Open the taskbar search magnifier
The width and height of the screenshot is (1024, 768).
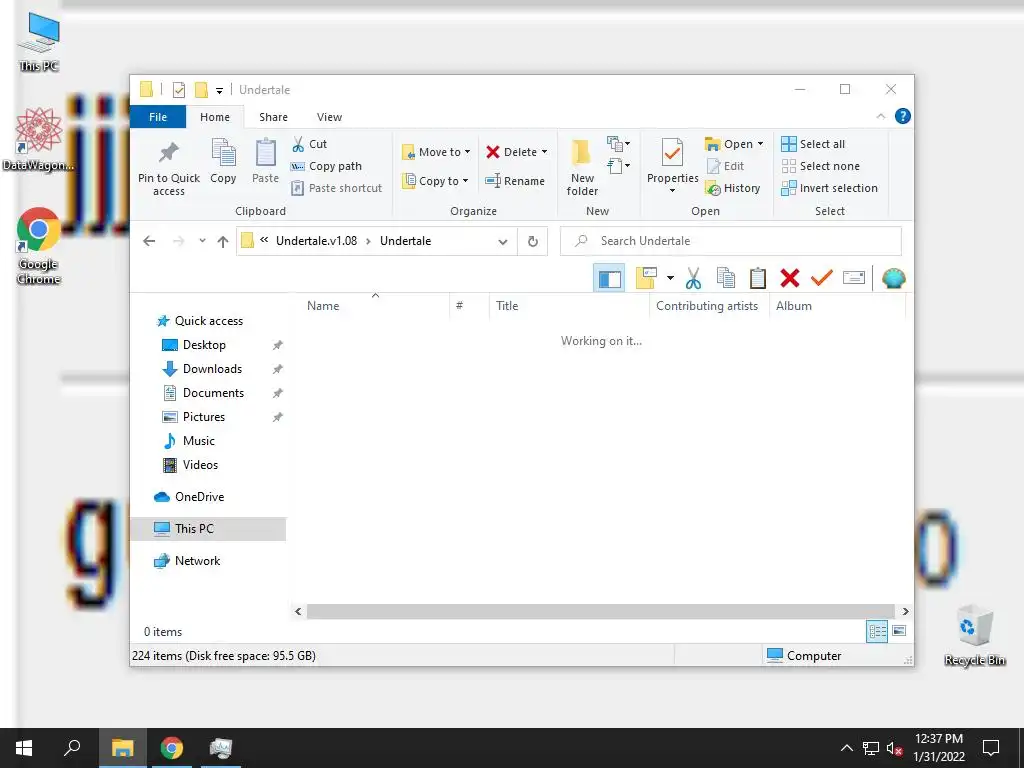click(x=72, y=748)
